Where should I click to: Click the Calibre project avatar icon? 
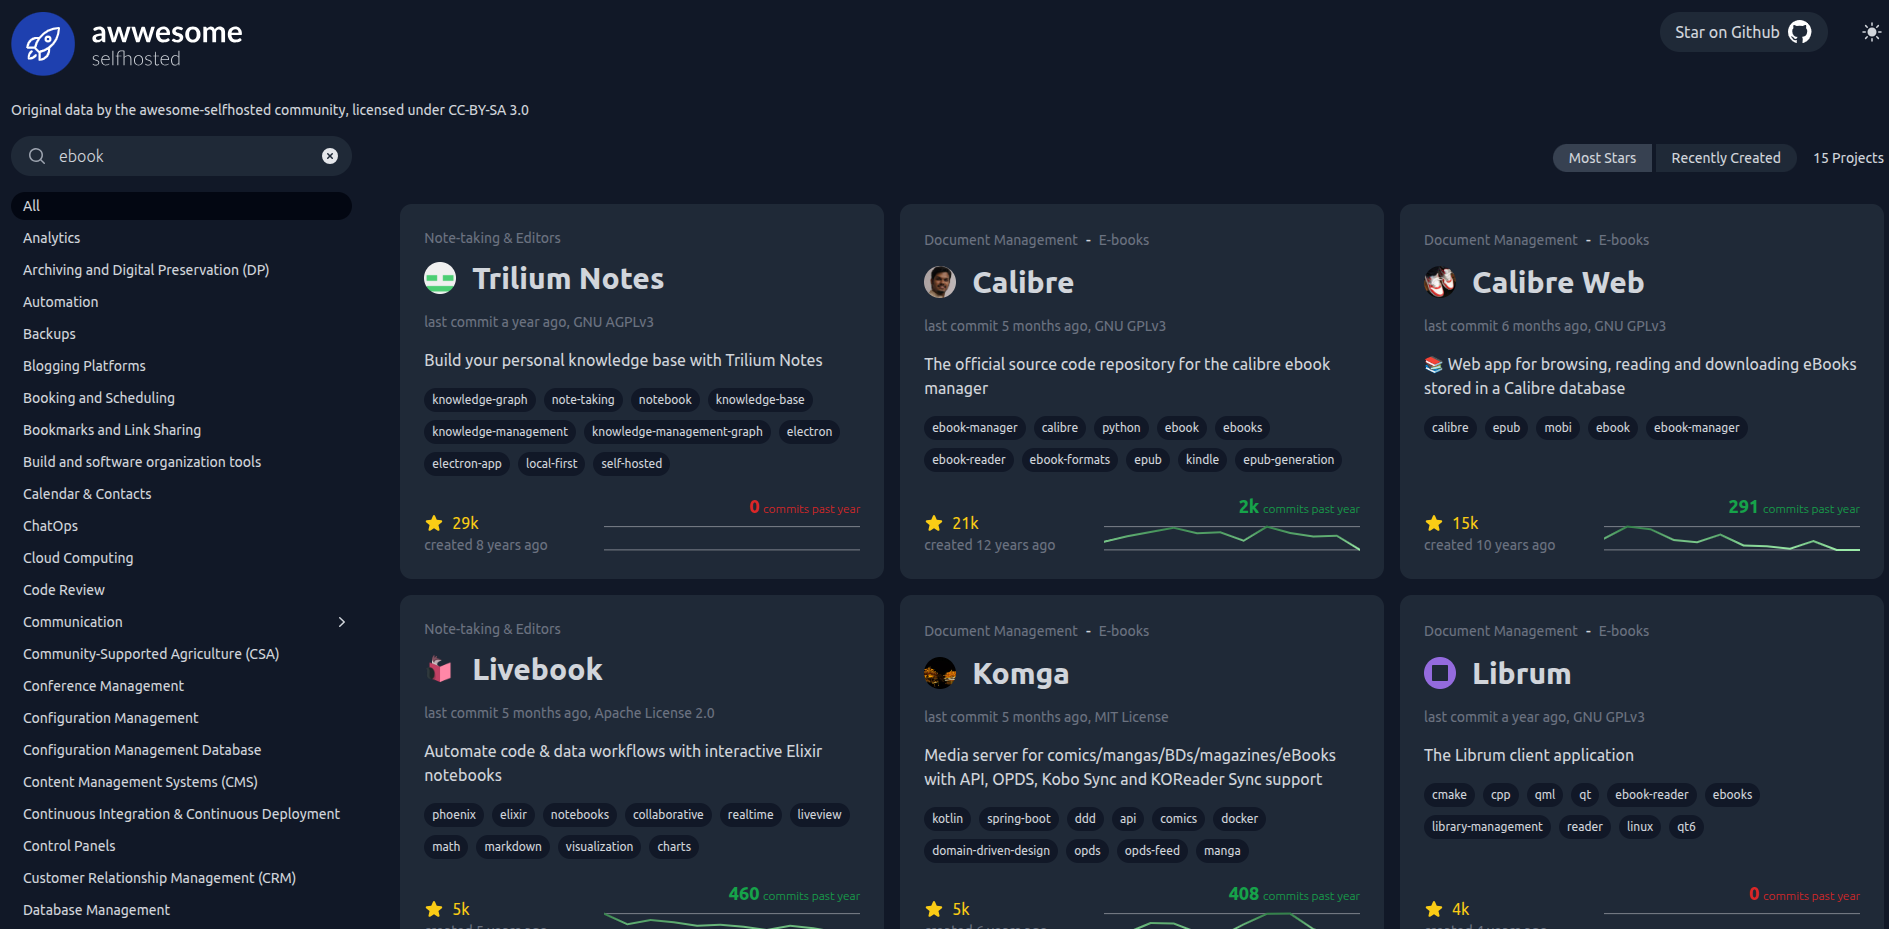click(x=940, y=282)
